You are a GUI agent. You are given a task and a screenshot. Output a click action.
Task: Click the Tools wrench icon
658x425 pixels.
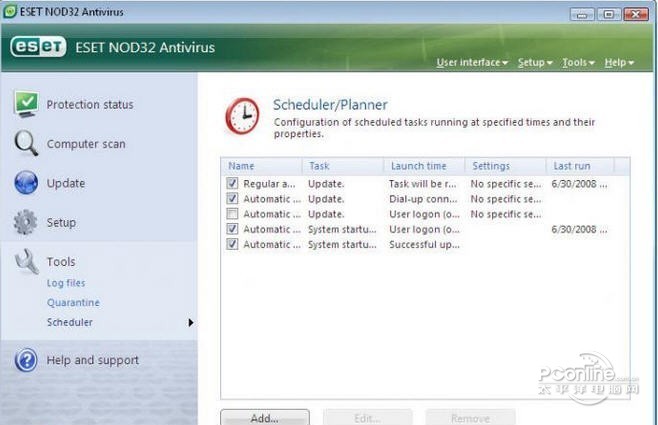coord(26,261)
